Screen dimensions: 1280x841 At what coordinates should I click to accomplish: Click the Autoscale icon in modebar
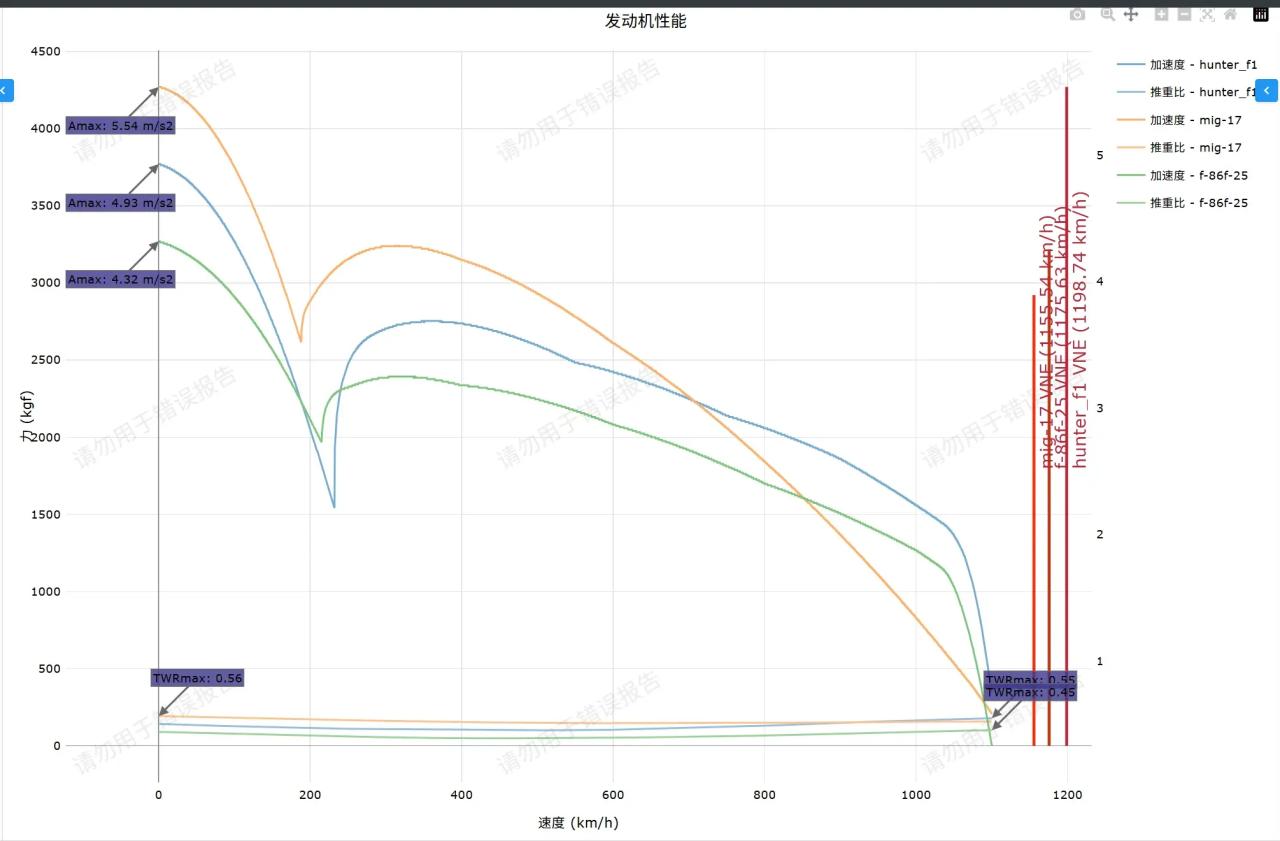pyautogui.click(x=1207, y=14)
